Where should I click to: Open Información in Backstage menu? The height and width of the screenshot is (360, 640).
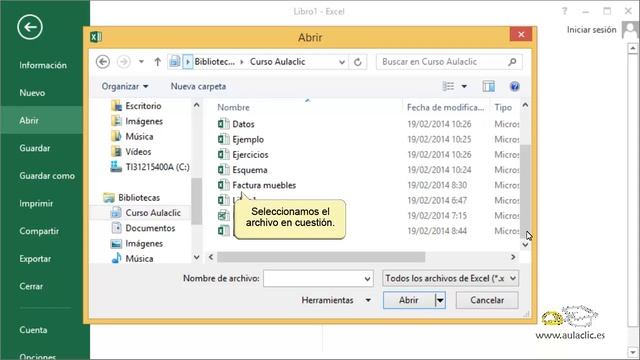coord(43,65)
